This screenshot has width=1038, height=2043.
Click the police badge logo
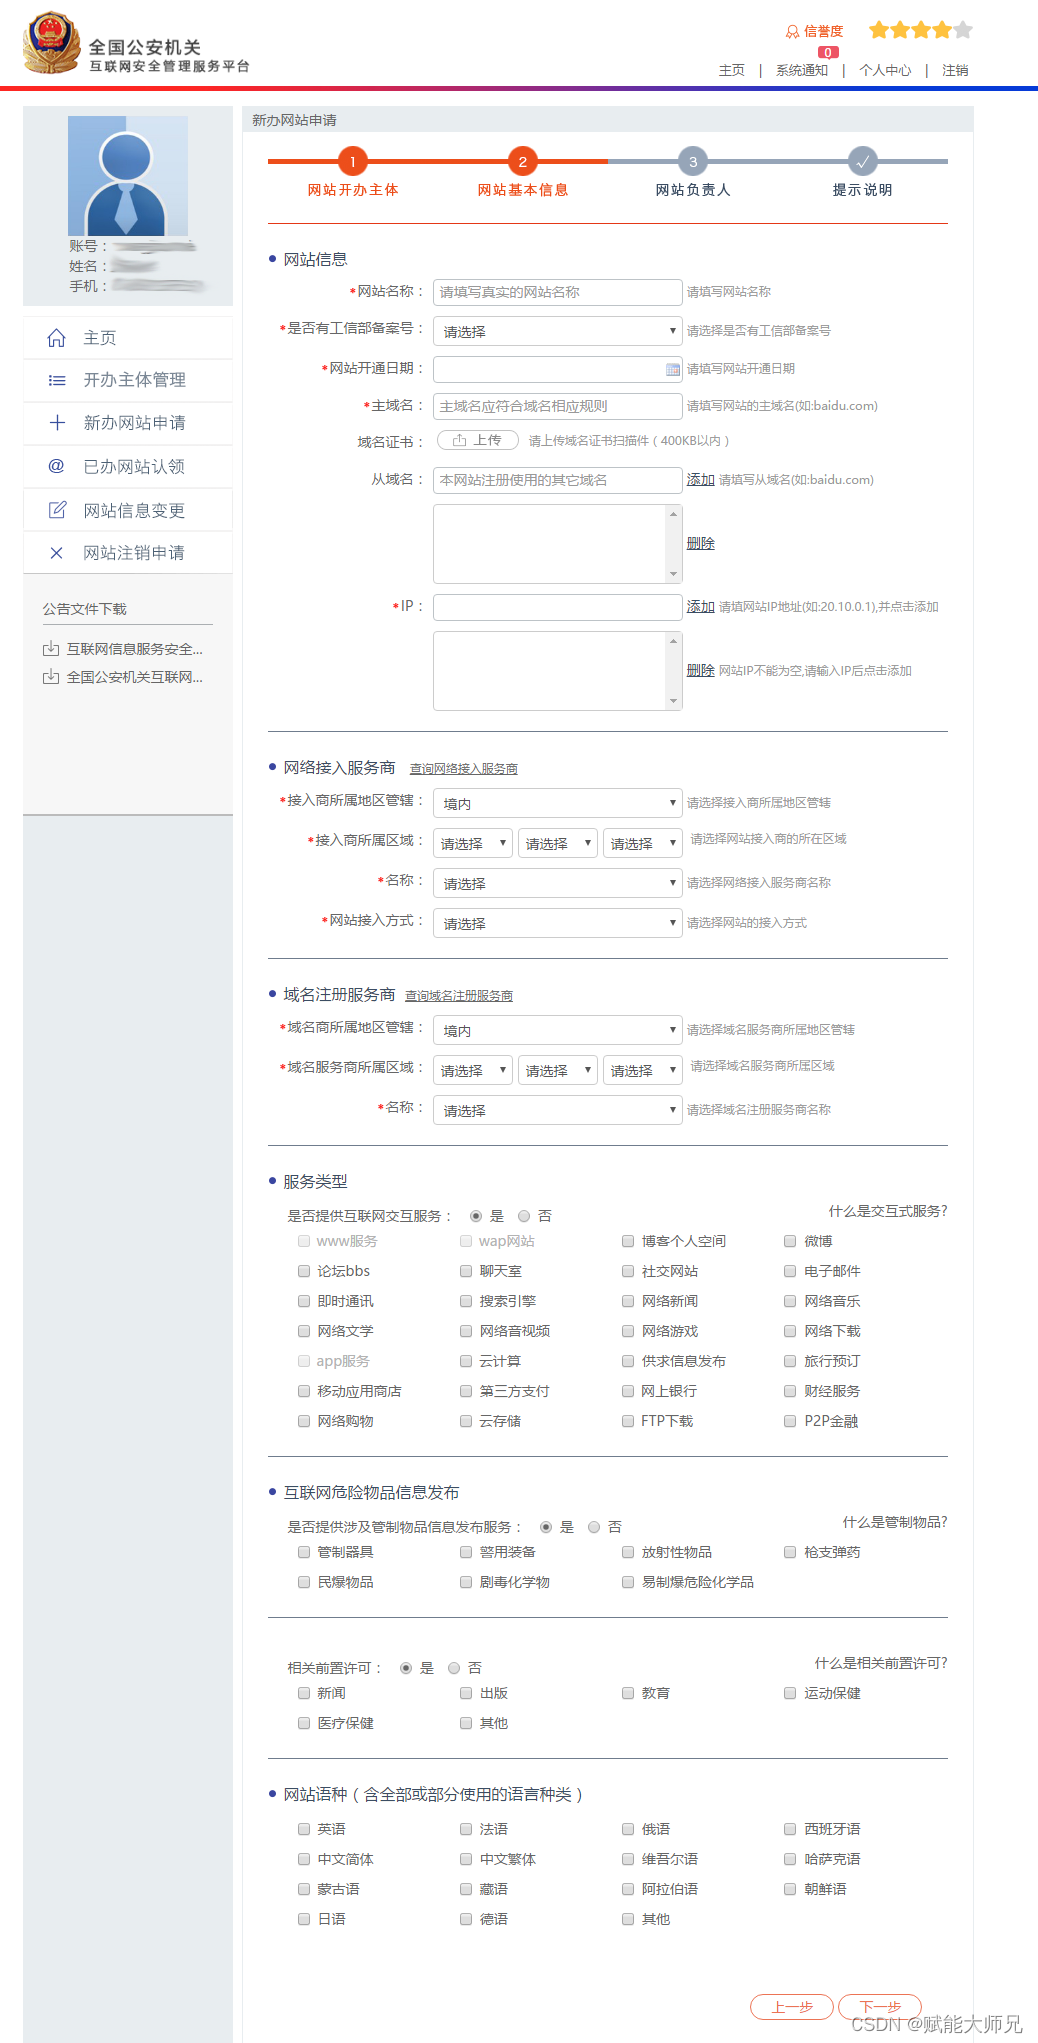52,43
